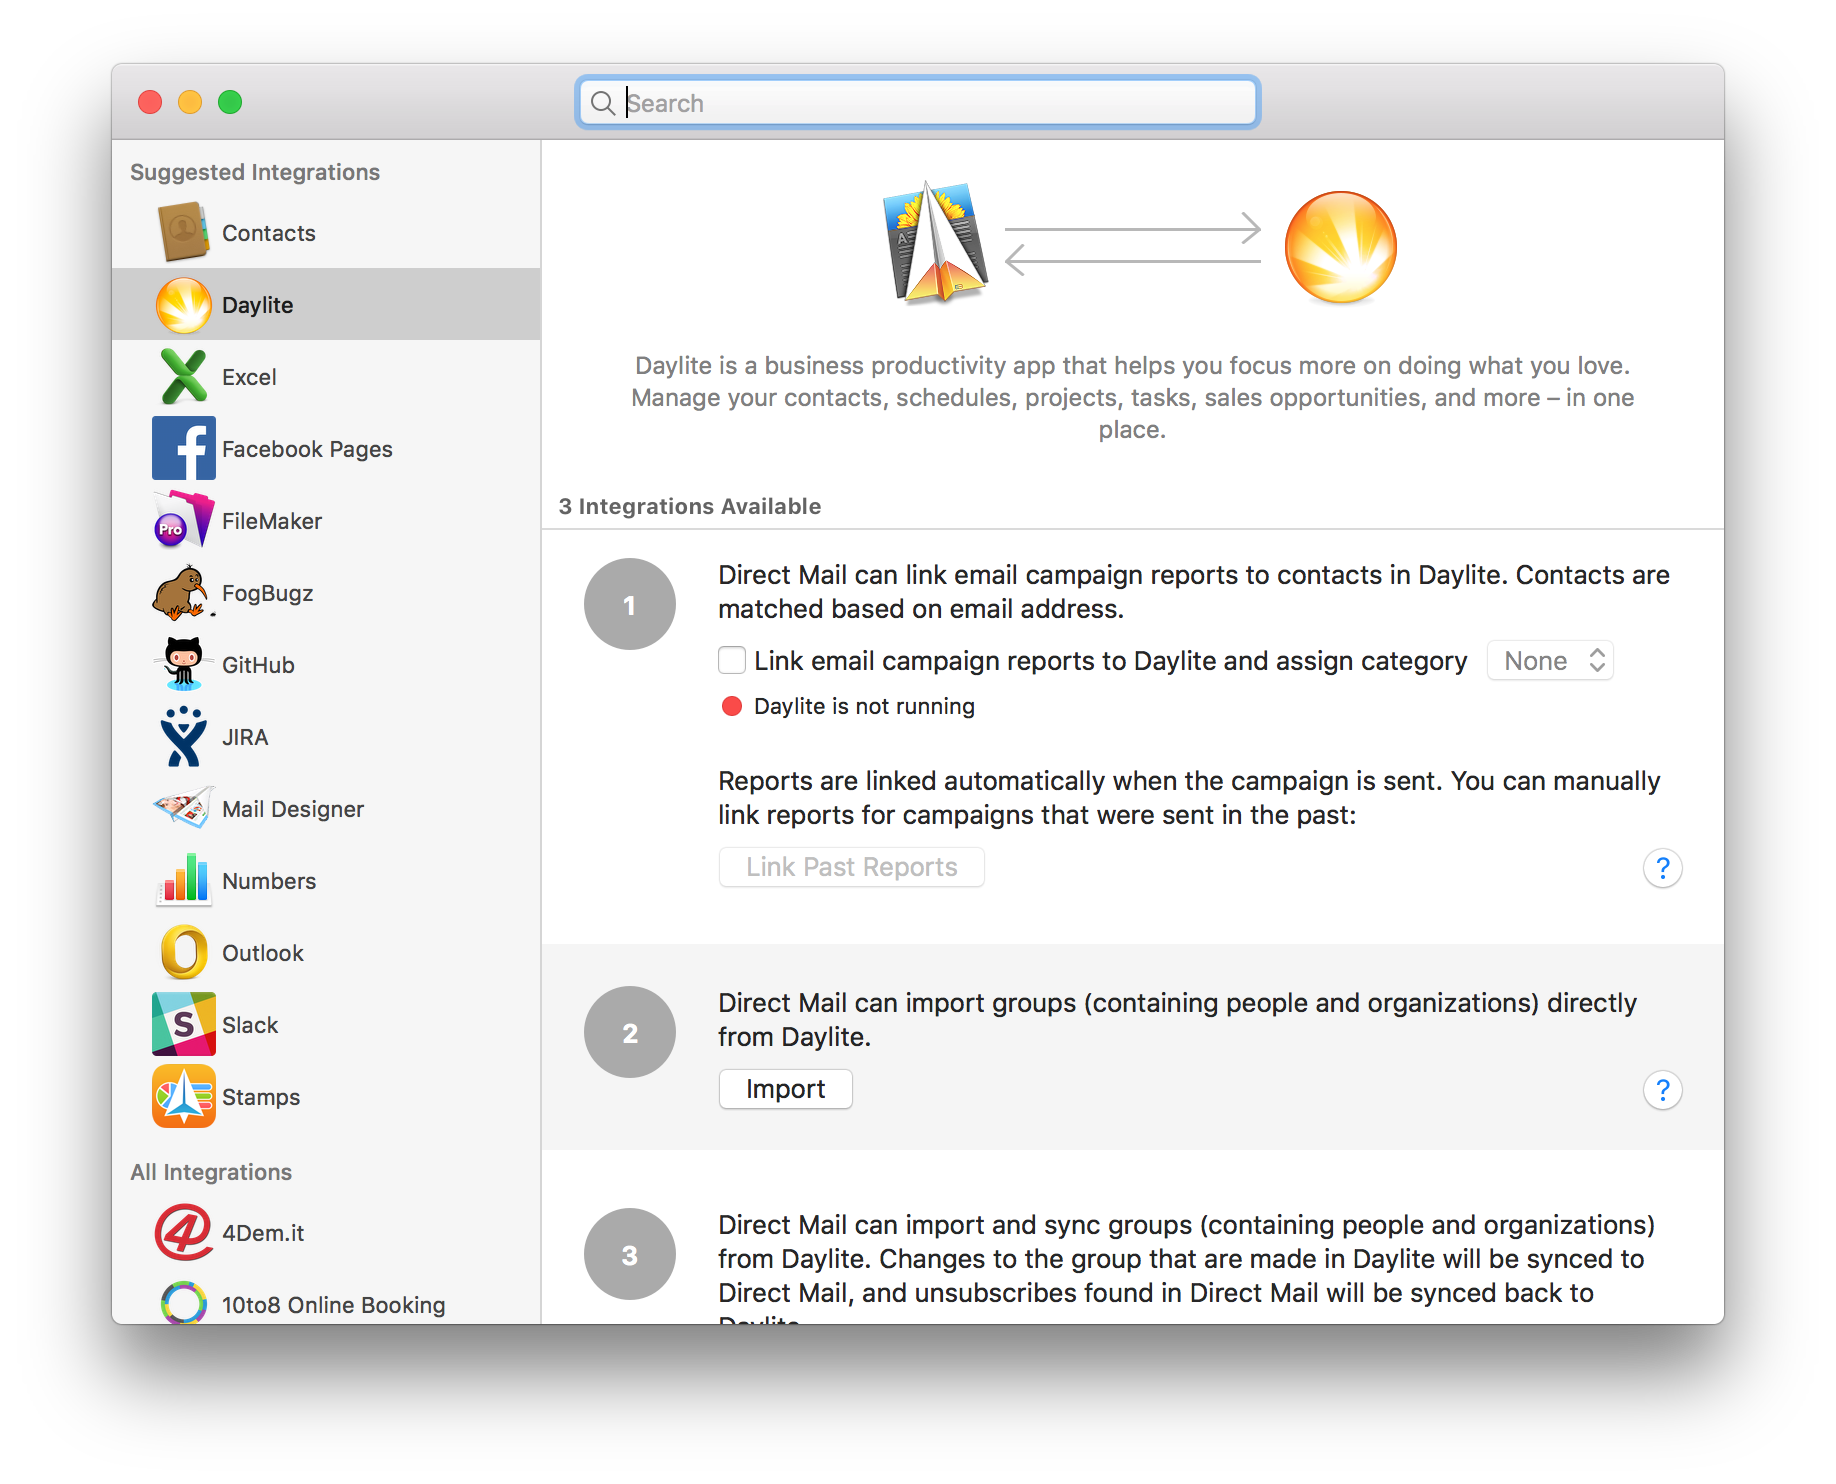The image size is (1836, 1484).
Task: Click the All Integrations heading
Action: point(211,1172)
